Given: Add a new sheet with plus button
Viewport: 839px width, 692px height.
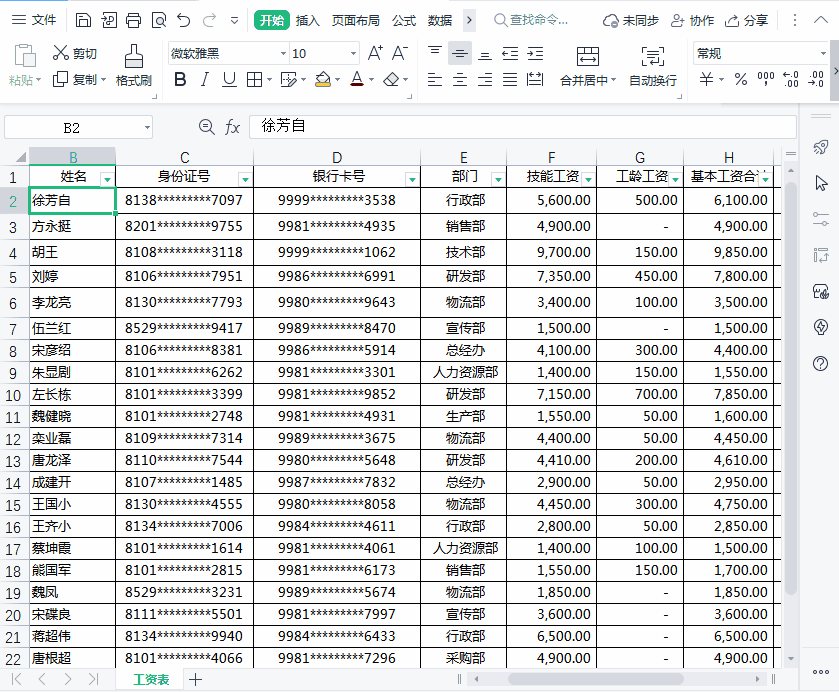Looking at the screenshot, I should pos(195,679).
